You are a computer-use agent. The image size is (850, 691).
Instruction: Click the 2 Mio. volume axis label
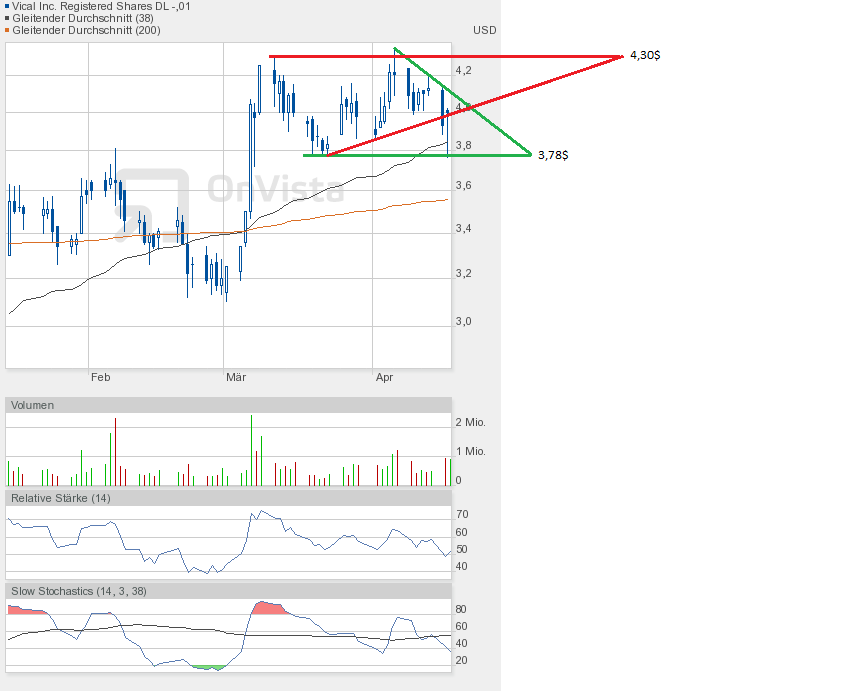point(470,423)
